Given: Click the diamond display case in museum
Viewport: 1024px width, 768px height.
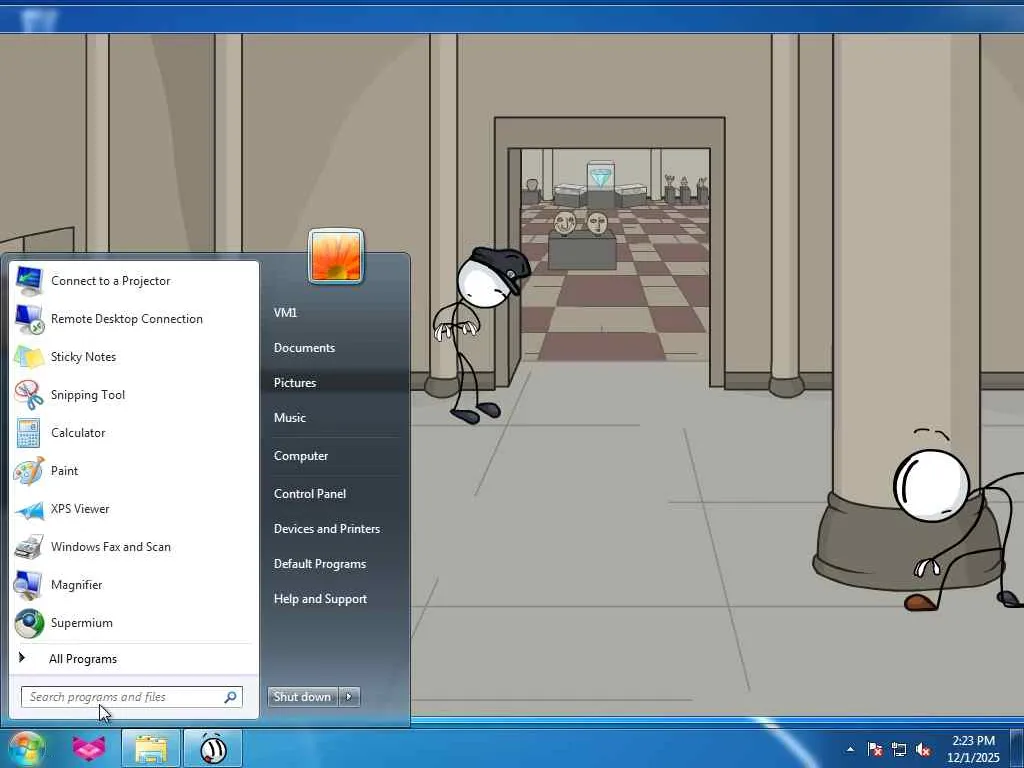Looking at the screenshot, I should point(600,183).
